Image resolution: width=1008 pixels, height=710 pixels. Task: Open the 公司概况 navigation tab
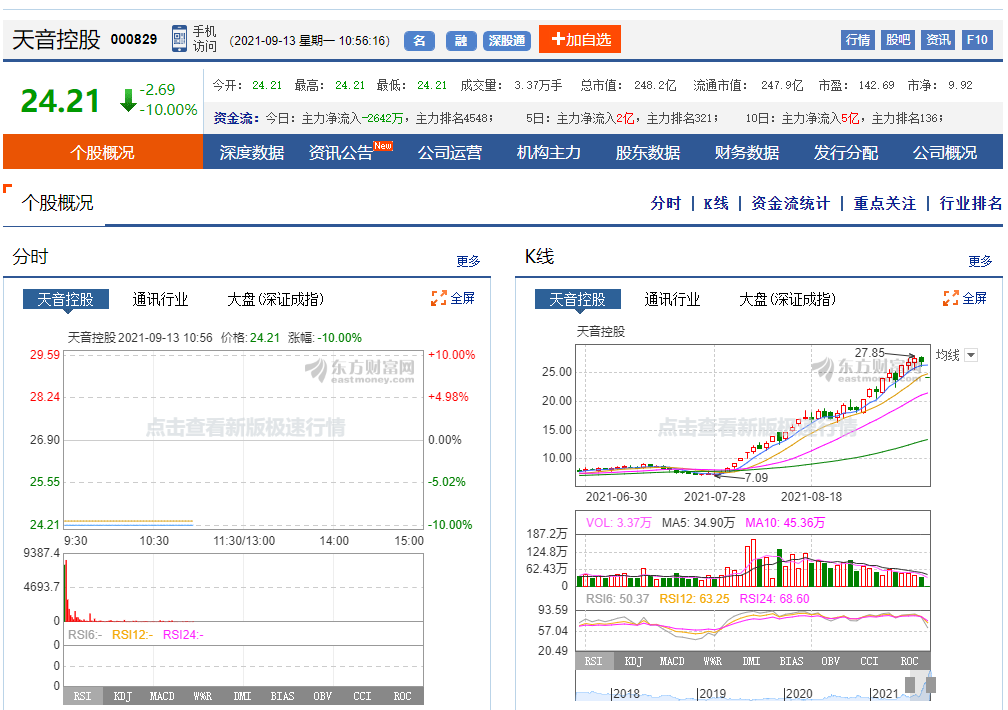click(944, 152)
